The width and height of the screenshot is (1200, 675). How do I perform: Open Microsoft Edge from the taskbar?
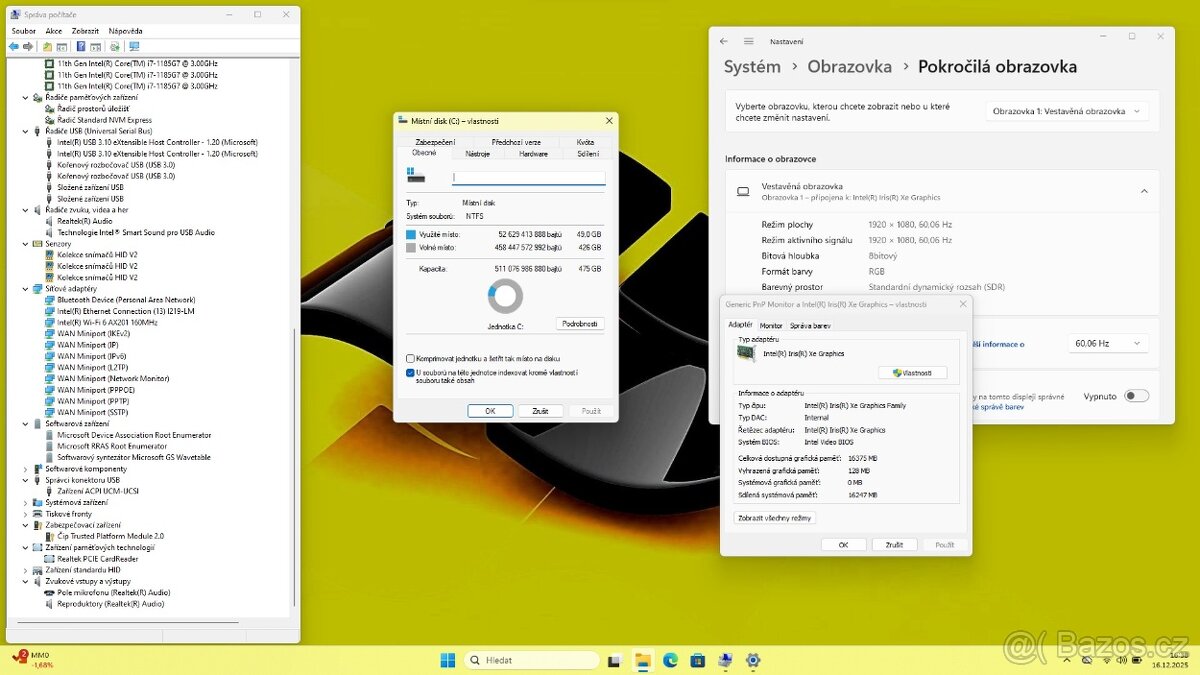(669, 660)
